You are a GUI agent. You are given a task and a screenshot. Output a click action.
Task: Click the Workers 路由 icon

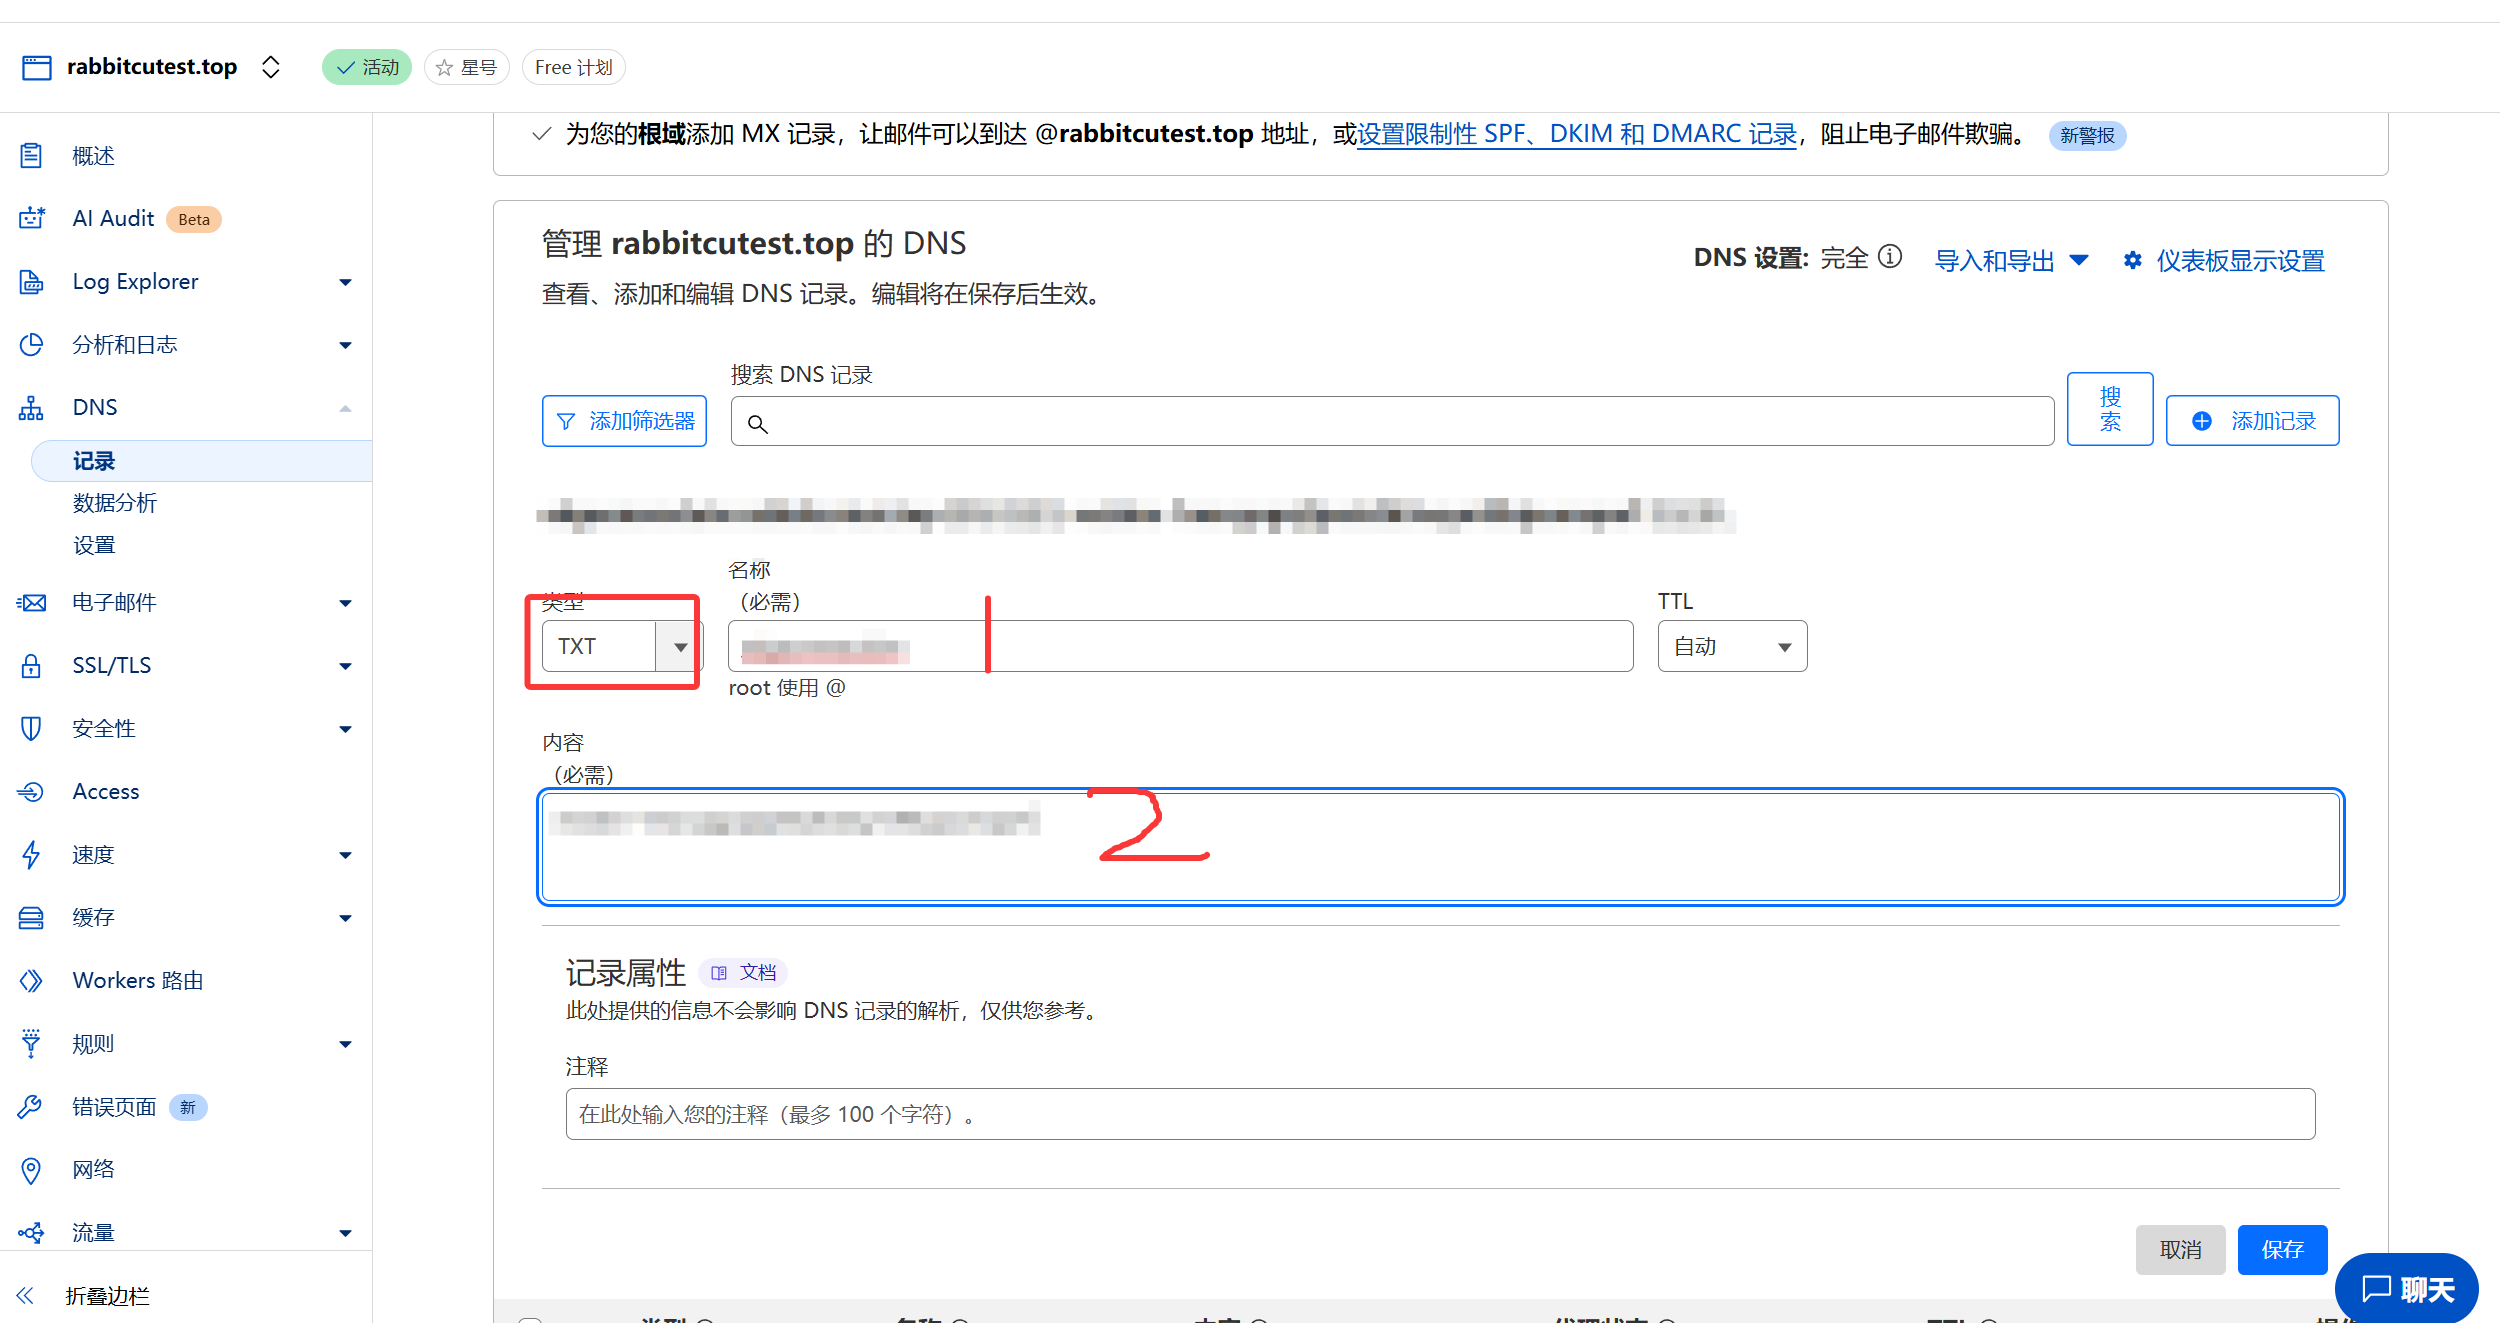pyautogui.click(x=31, y=981)
